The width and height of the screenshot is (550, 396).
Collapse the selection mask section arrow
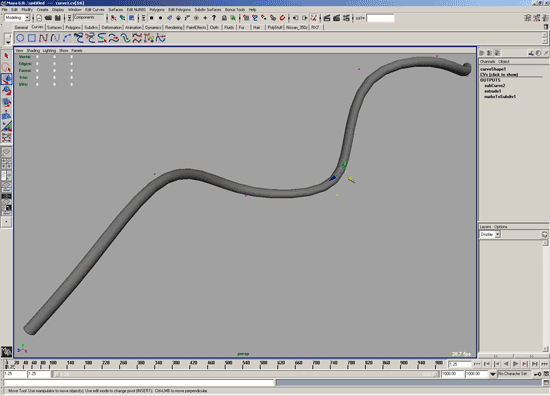(x=143, y=18)
